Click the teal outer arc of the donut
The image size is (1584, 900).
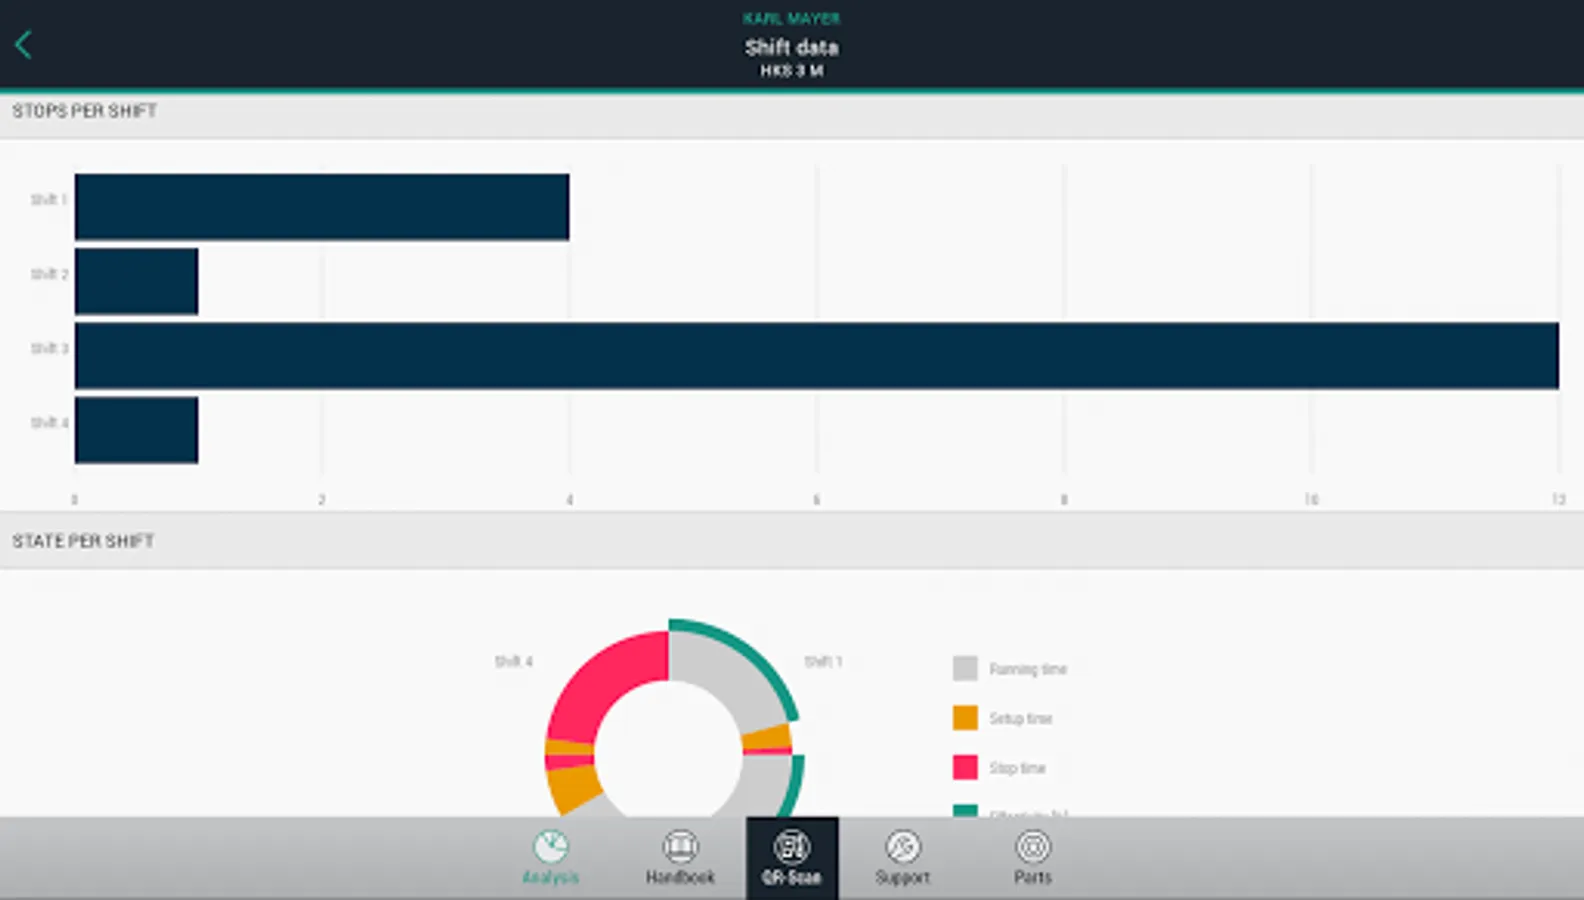(x=751, y=652)
